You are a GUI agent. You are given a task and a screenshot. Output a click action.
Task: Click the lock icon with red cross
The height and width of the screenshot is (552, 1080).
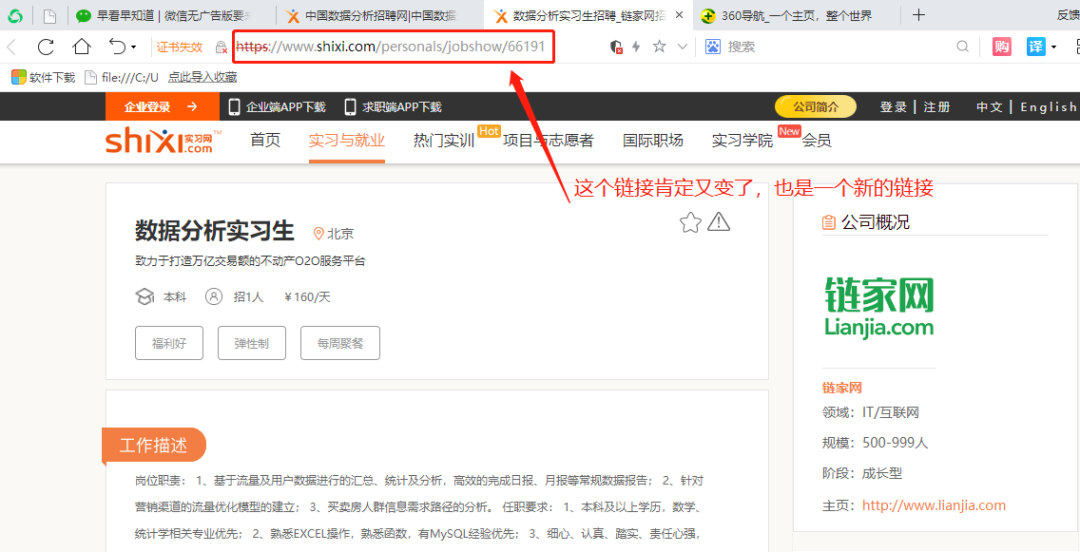coord(221,48)
